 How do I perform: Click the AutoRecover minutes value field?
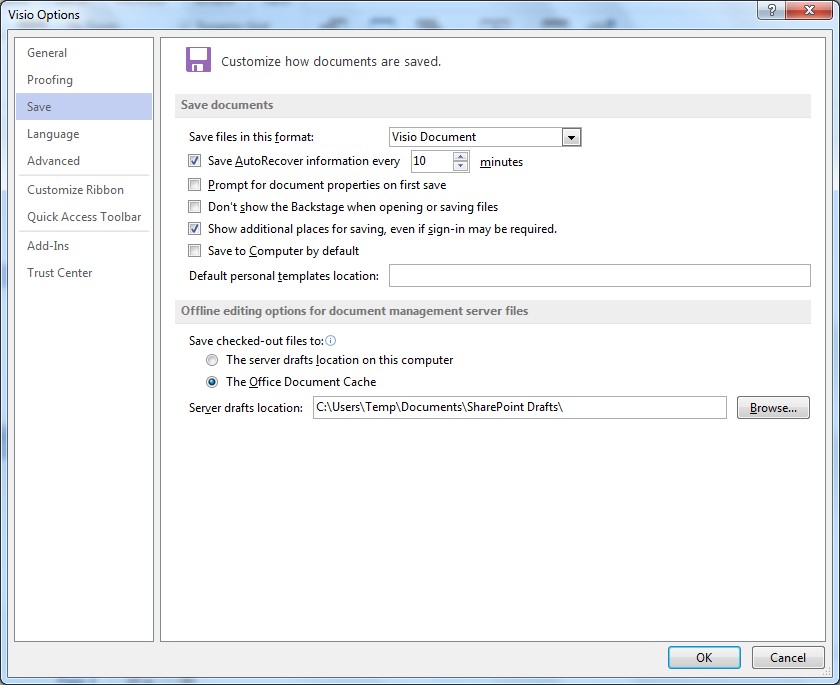[432, 161]
